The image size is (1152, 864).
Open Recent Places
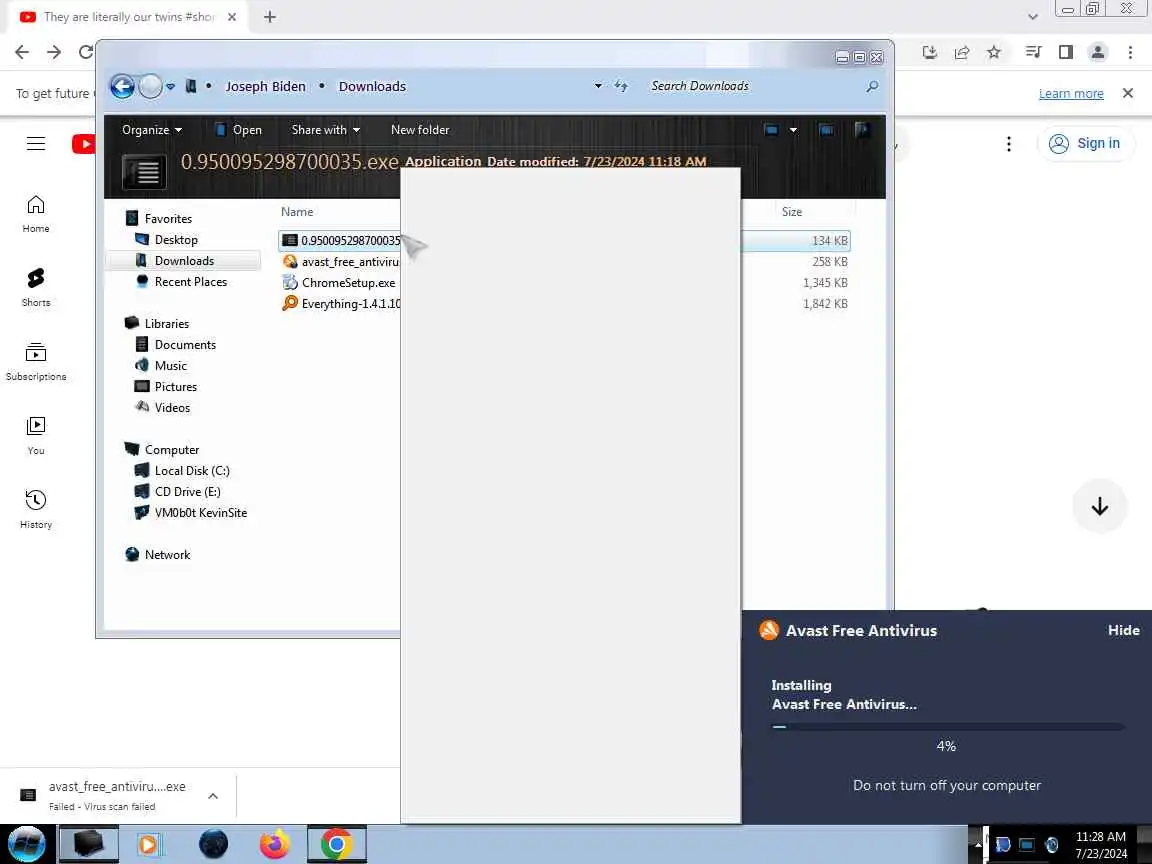(x=190, y=282)
